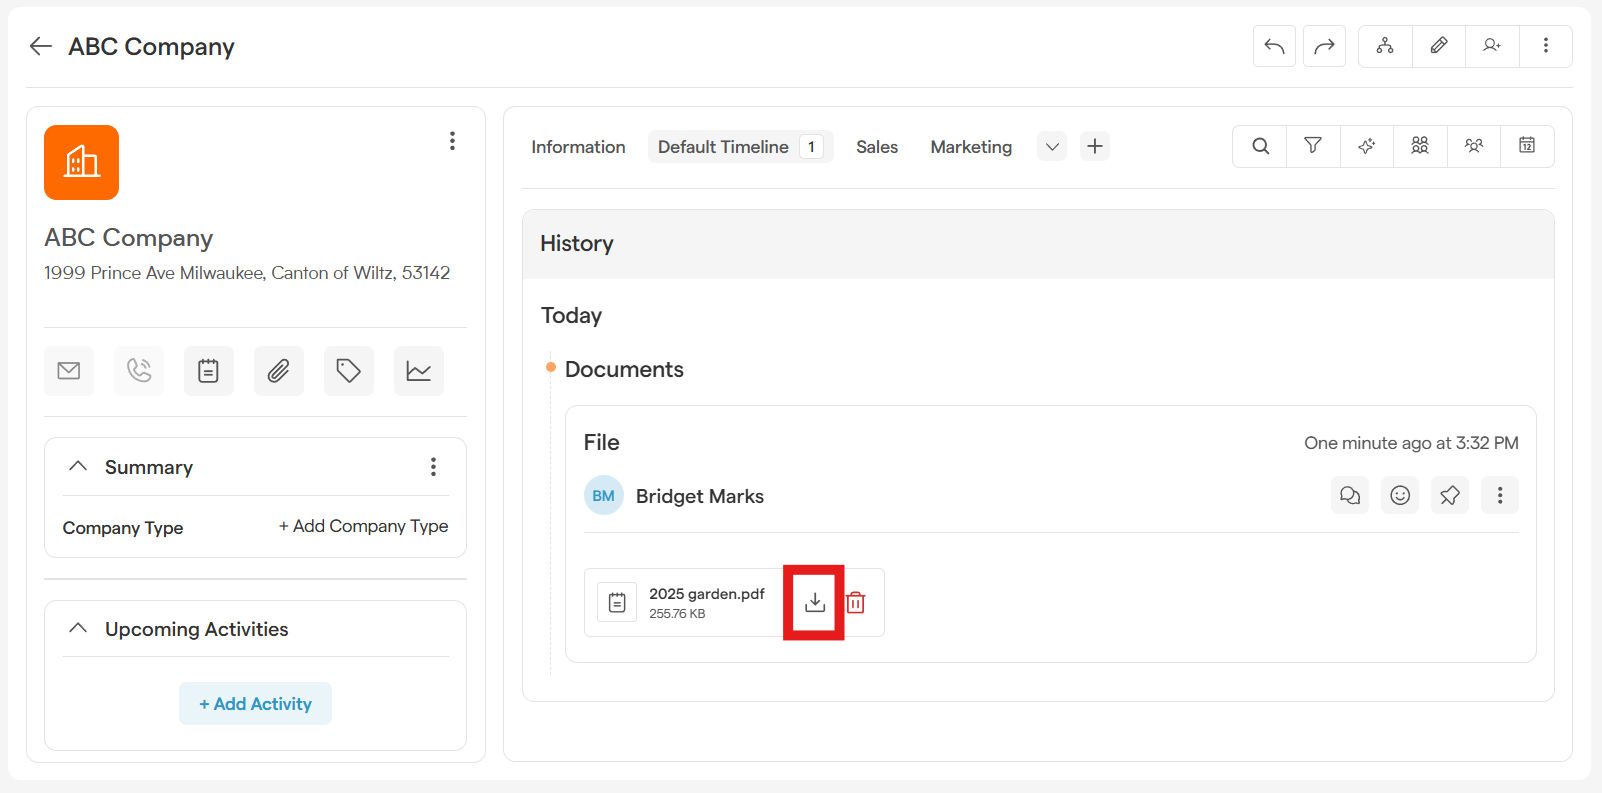Click the Add Activity button
This screenshot has height=793, width=1602.
click(x=255, y=704)
